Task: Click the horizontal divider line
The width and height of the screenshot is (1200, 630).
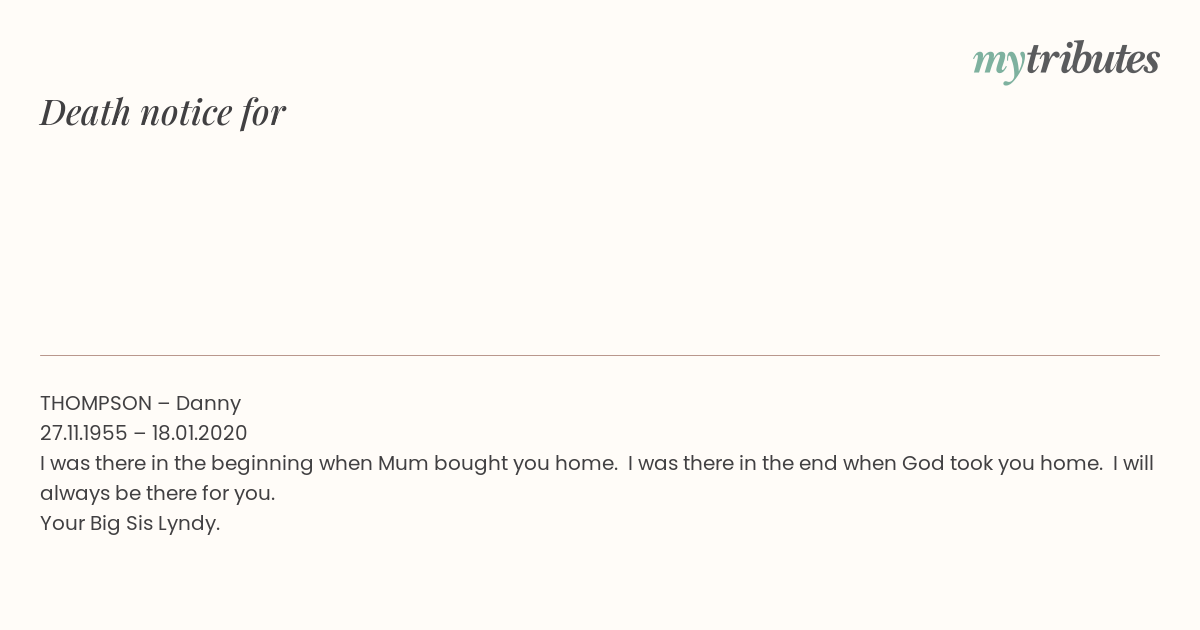Action: [x=600, y=355]
